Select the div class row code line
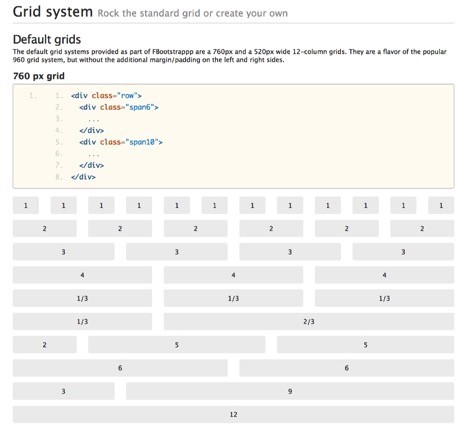The width and height of the screenshot is (470, 435). [106, 95]
